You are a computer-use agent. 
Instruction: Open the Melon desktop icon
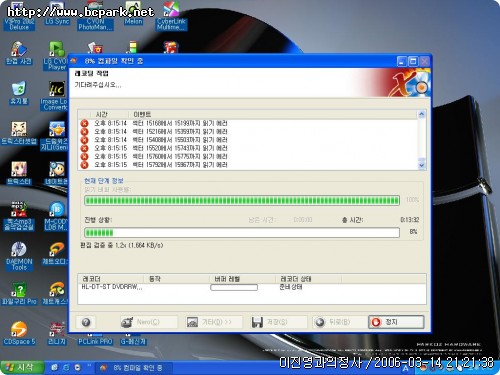pyautogui.click(x=133, y=14)
